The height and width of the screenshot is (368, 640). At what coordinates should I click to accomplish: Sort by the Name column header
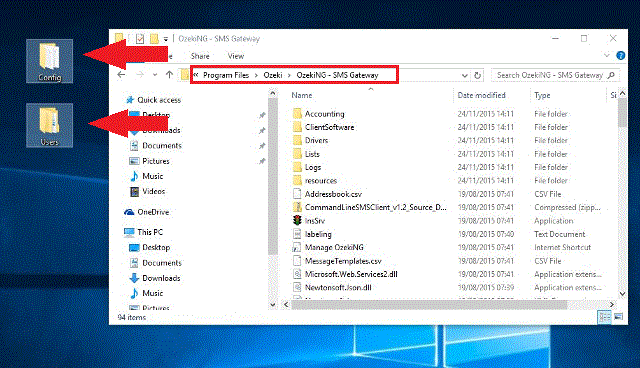[x=302, y=95]
